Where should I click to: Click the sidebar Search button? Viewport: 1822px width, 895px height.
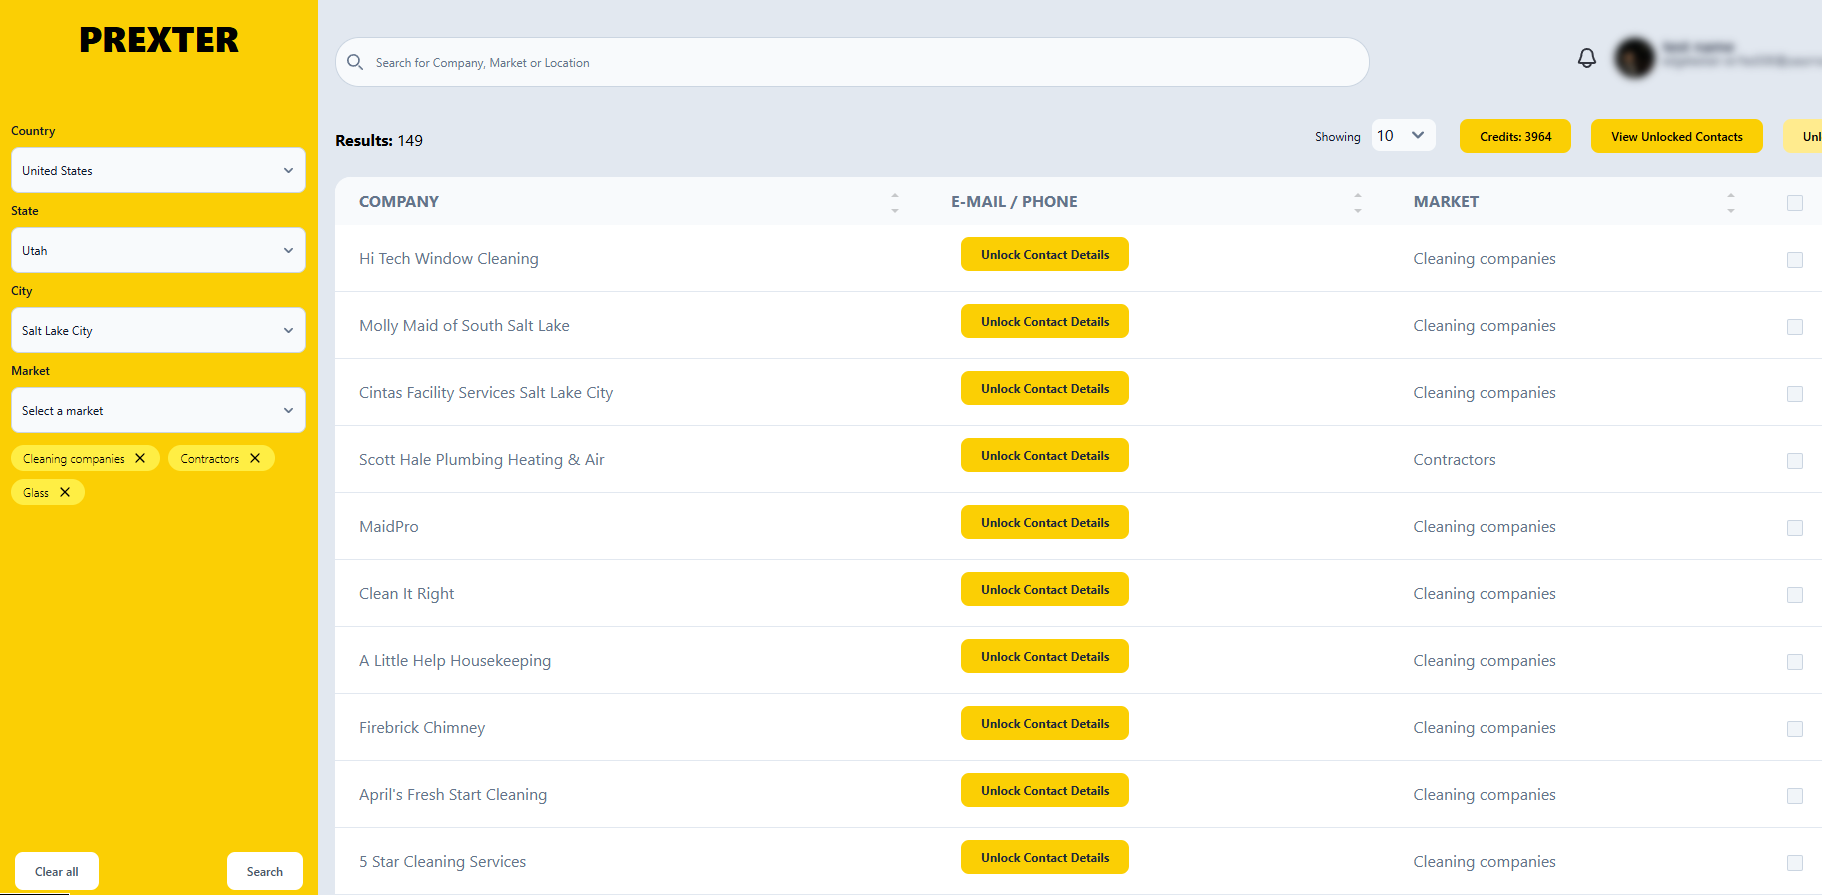click(x=265, y=871)
